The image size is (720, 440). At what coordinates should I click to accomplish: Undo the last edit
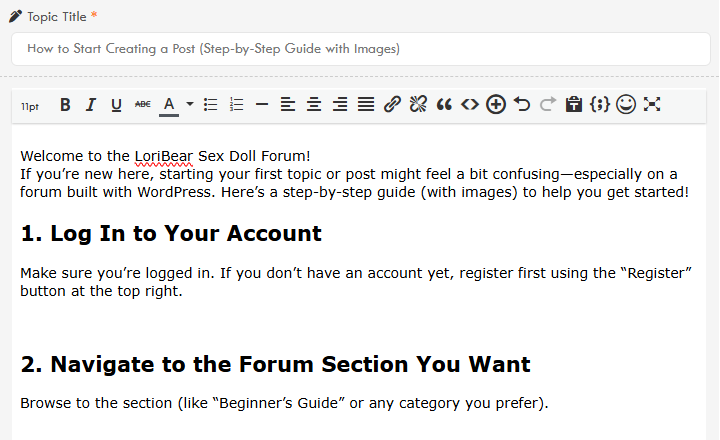click(x=522, y=104)
